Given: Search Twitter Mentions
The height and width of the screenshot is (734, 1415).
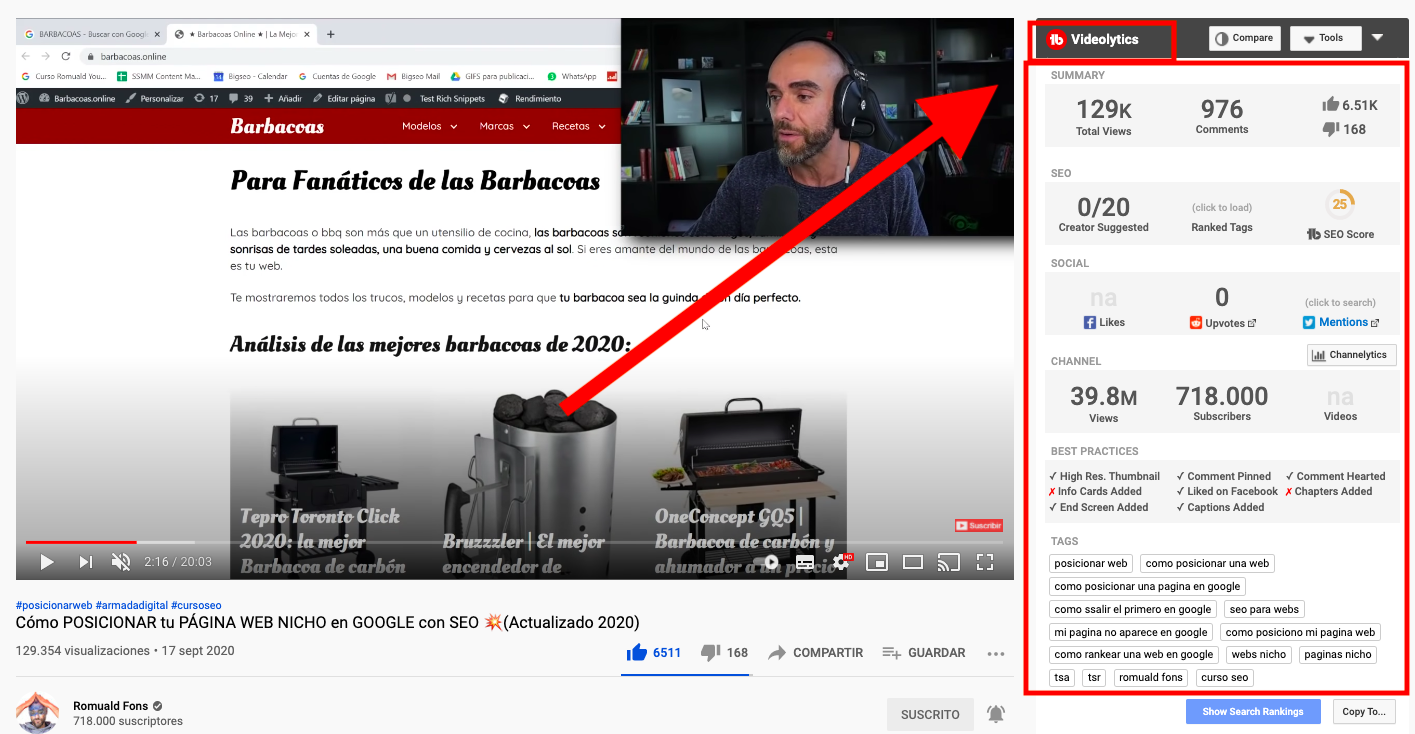Looking at the screenshot, I should coord(1341,322).
